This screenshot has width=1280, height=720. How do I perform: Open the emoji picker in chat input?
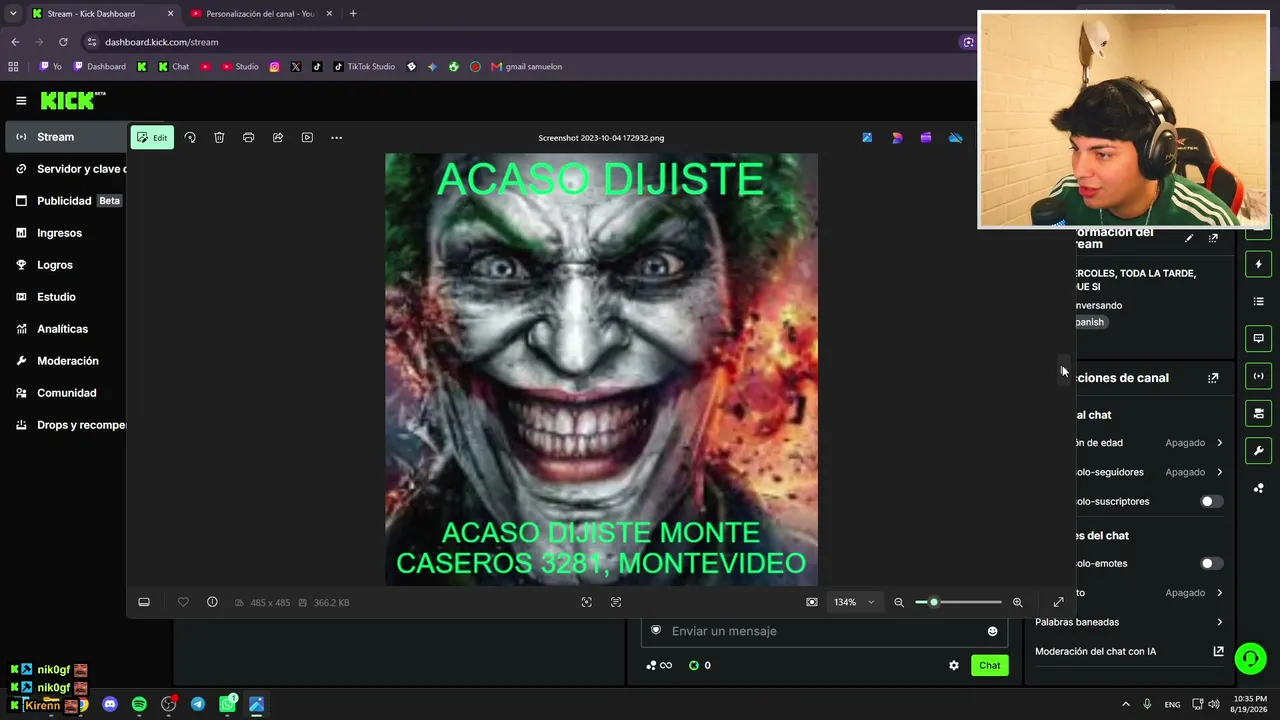(x=992, y=631)
